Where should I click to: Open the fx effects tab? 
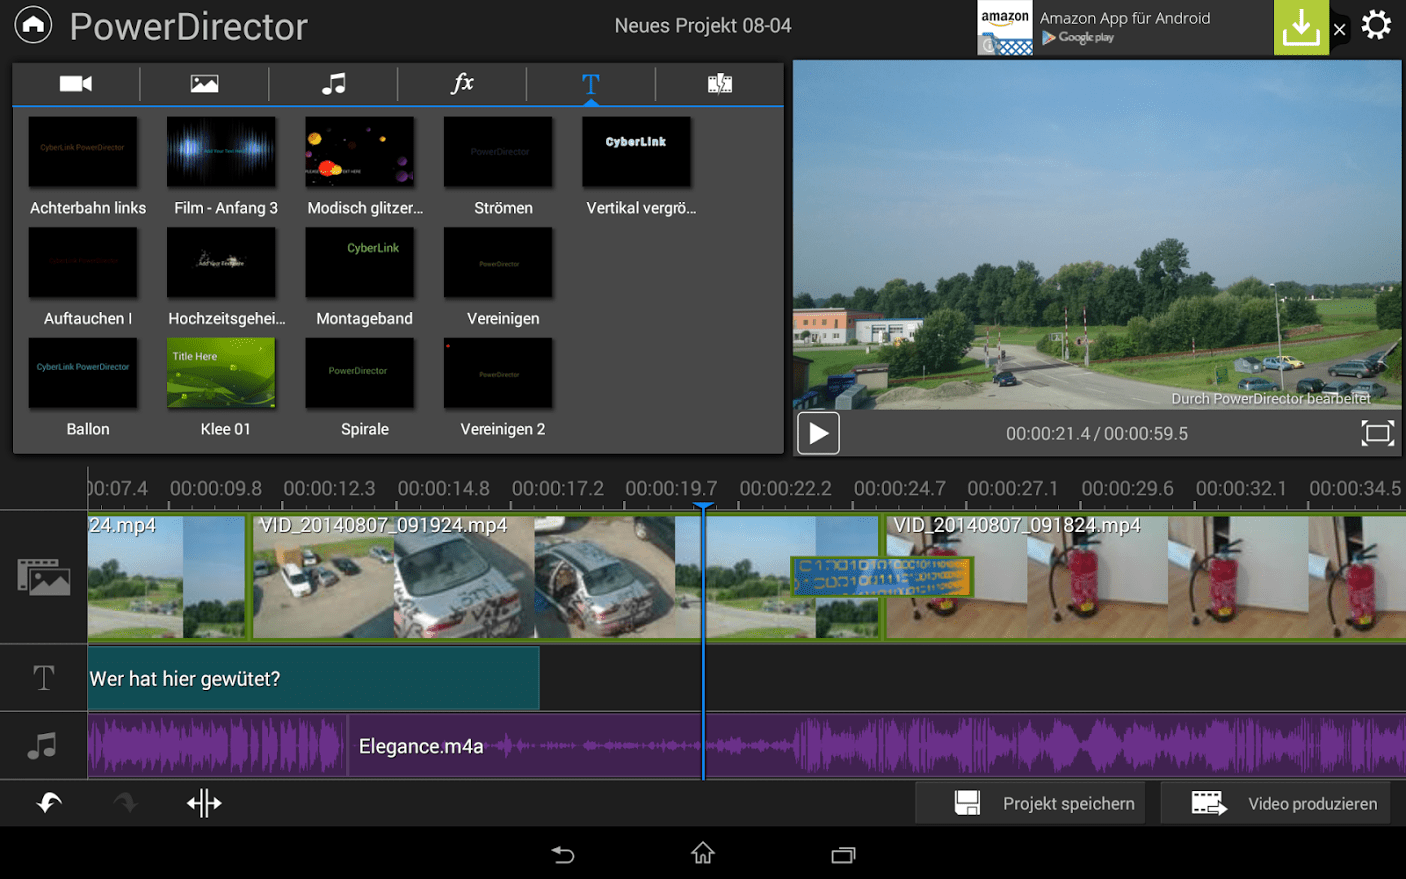pyautogui.click(x=462, y=84)
